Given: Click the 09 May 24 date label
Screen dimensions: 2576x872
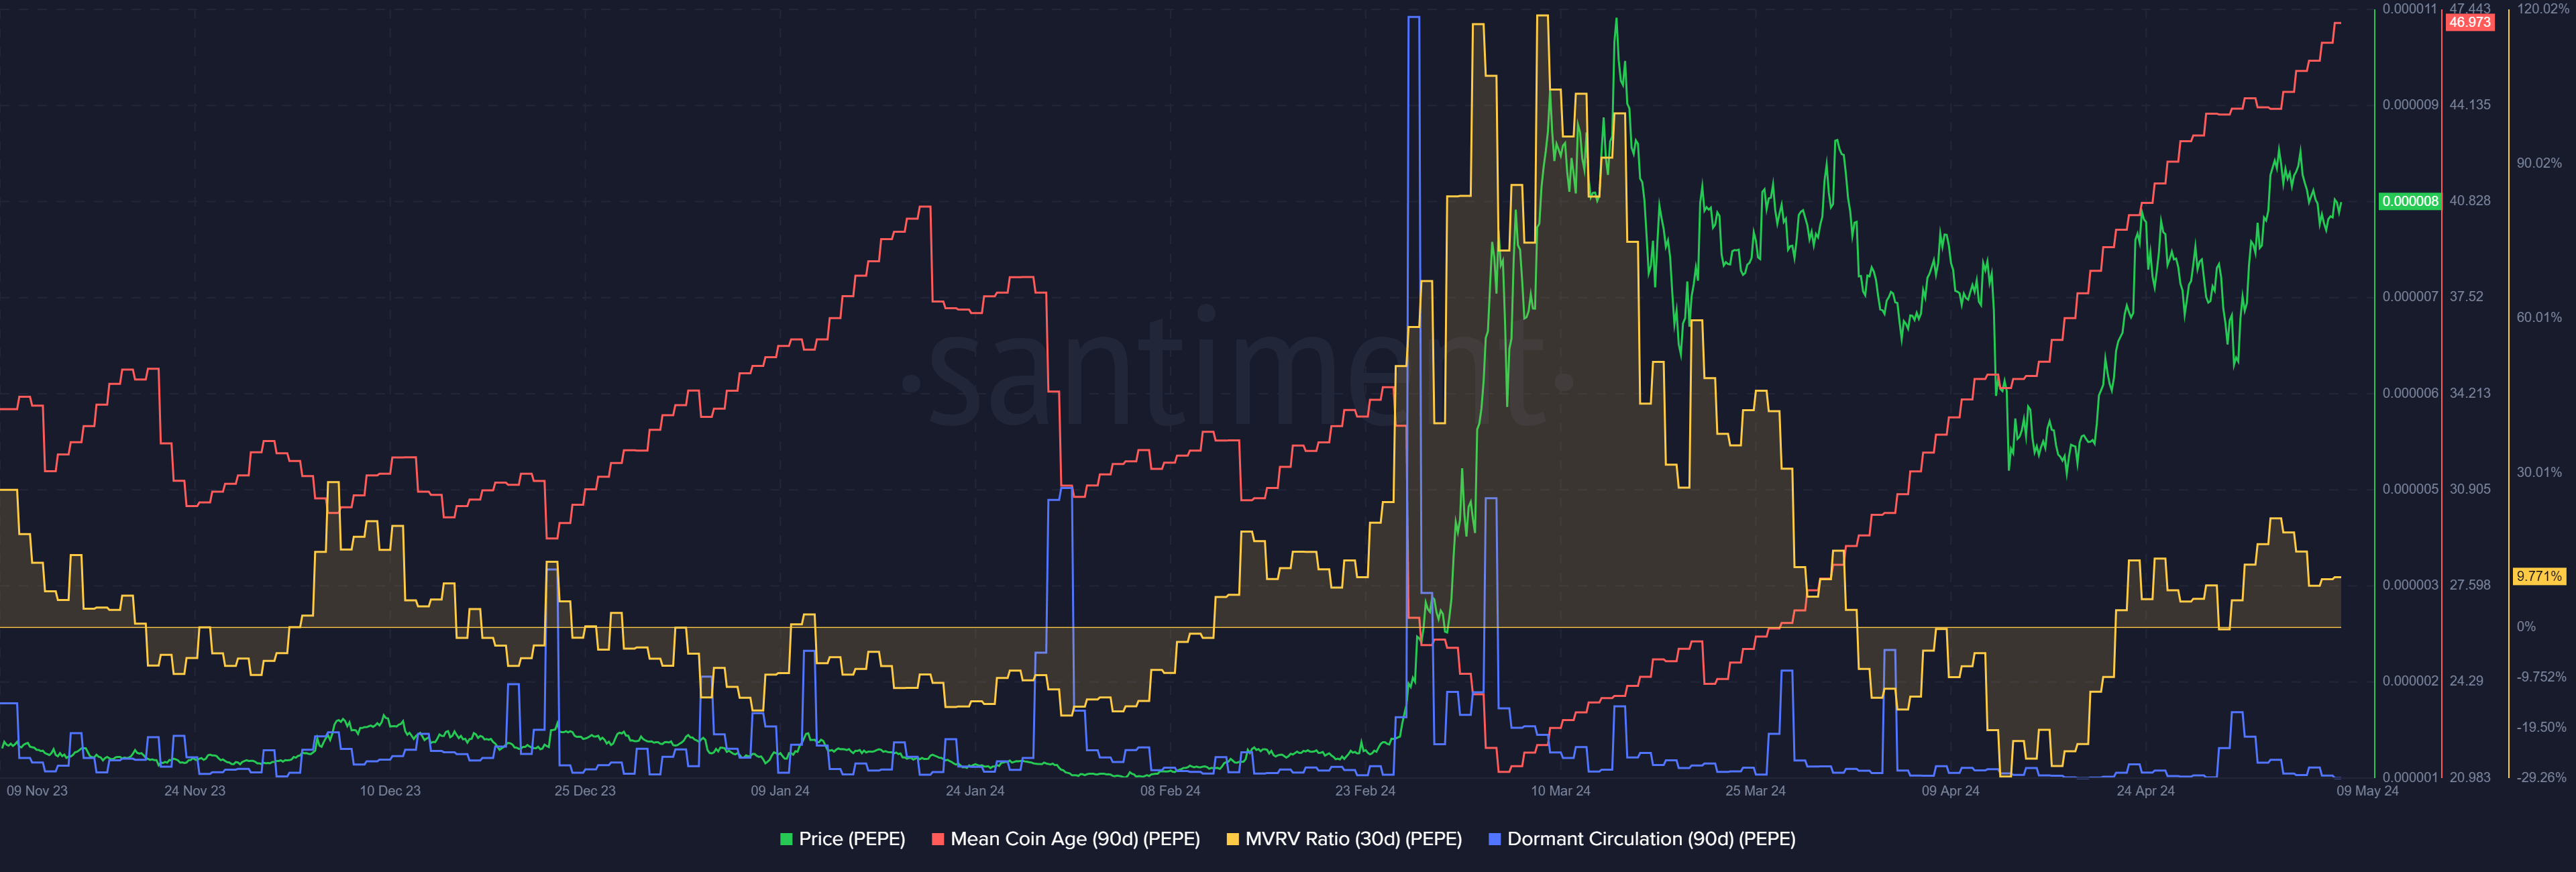Looking at the screenshot, I should tap(2367, 791).
